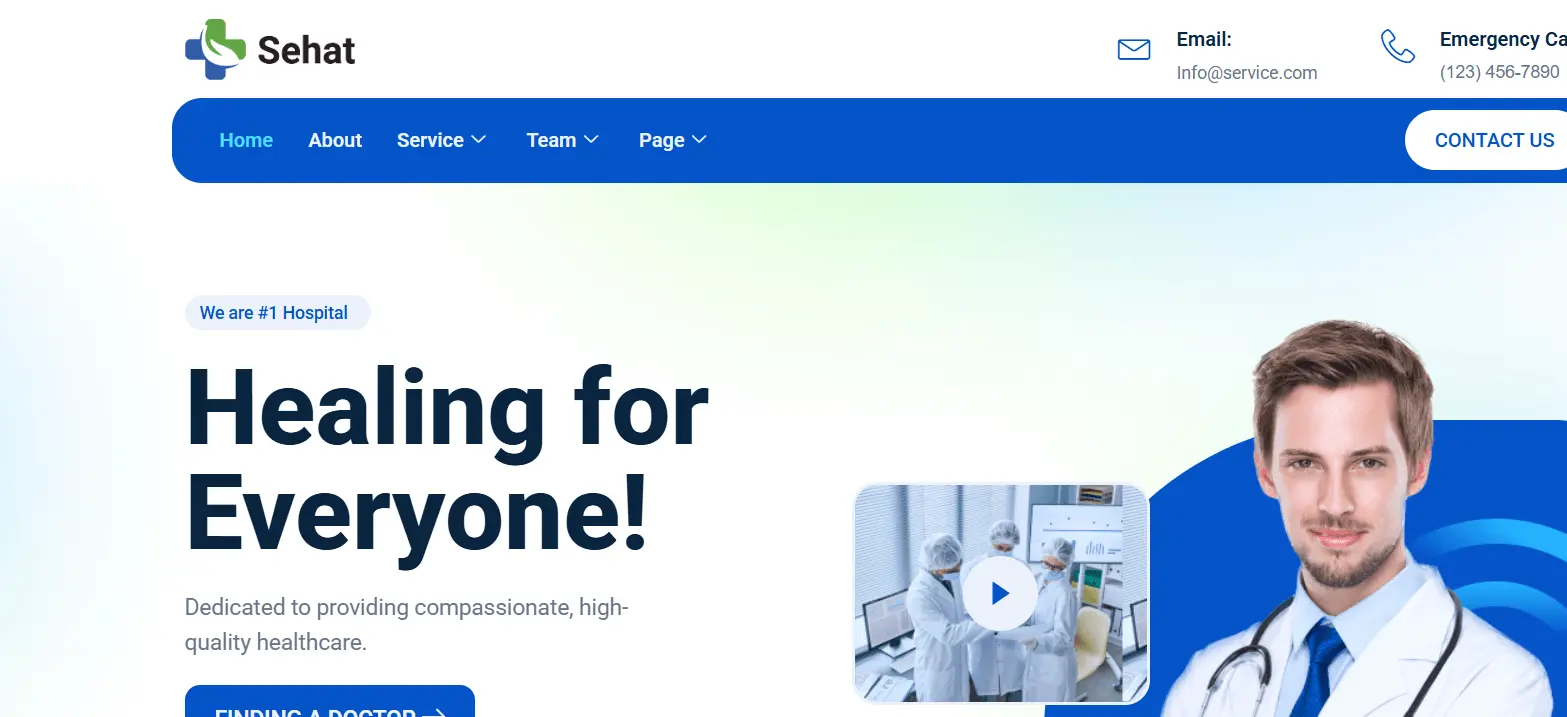Click the Sehat green-blue cross logo icon
The image size is (1567, 717).
(214, 49)
